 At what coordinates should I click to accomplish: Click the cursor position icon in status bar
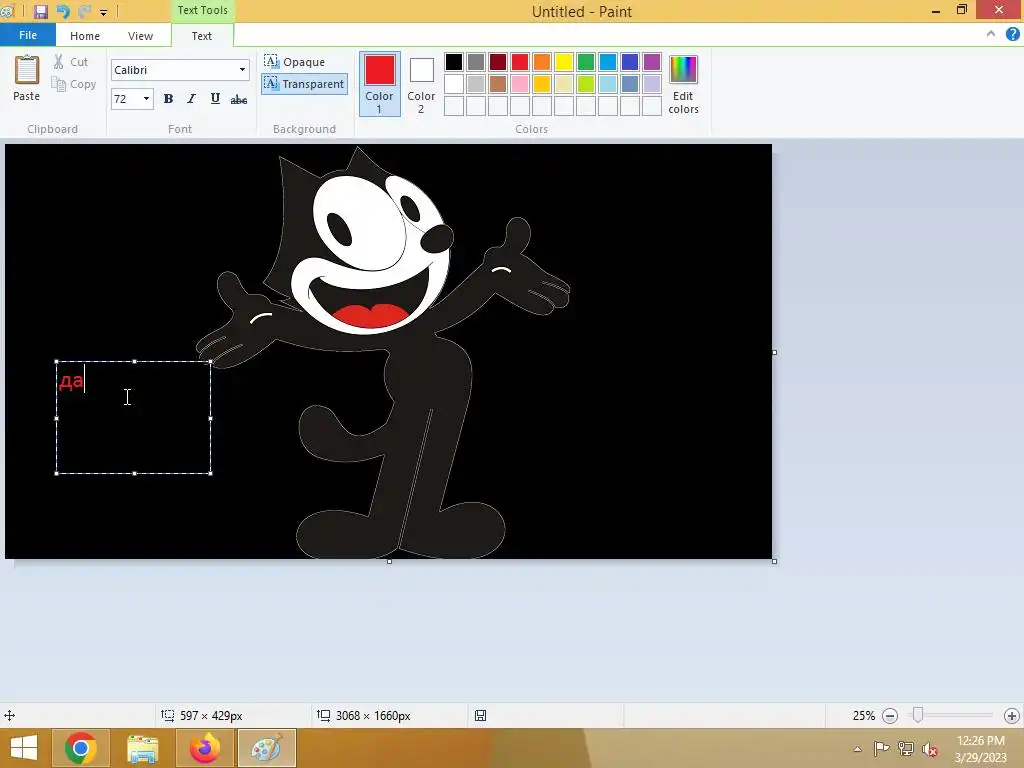9,716
